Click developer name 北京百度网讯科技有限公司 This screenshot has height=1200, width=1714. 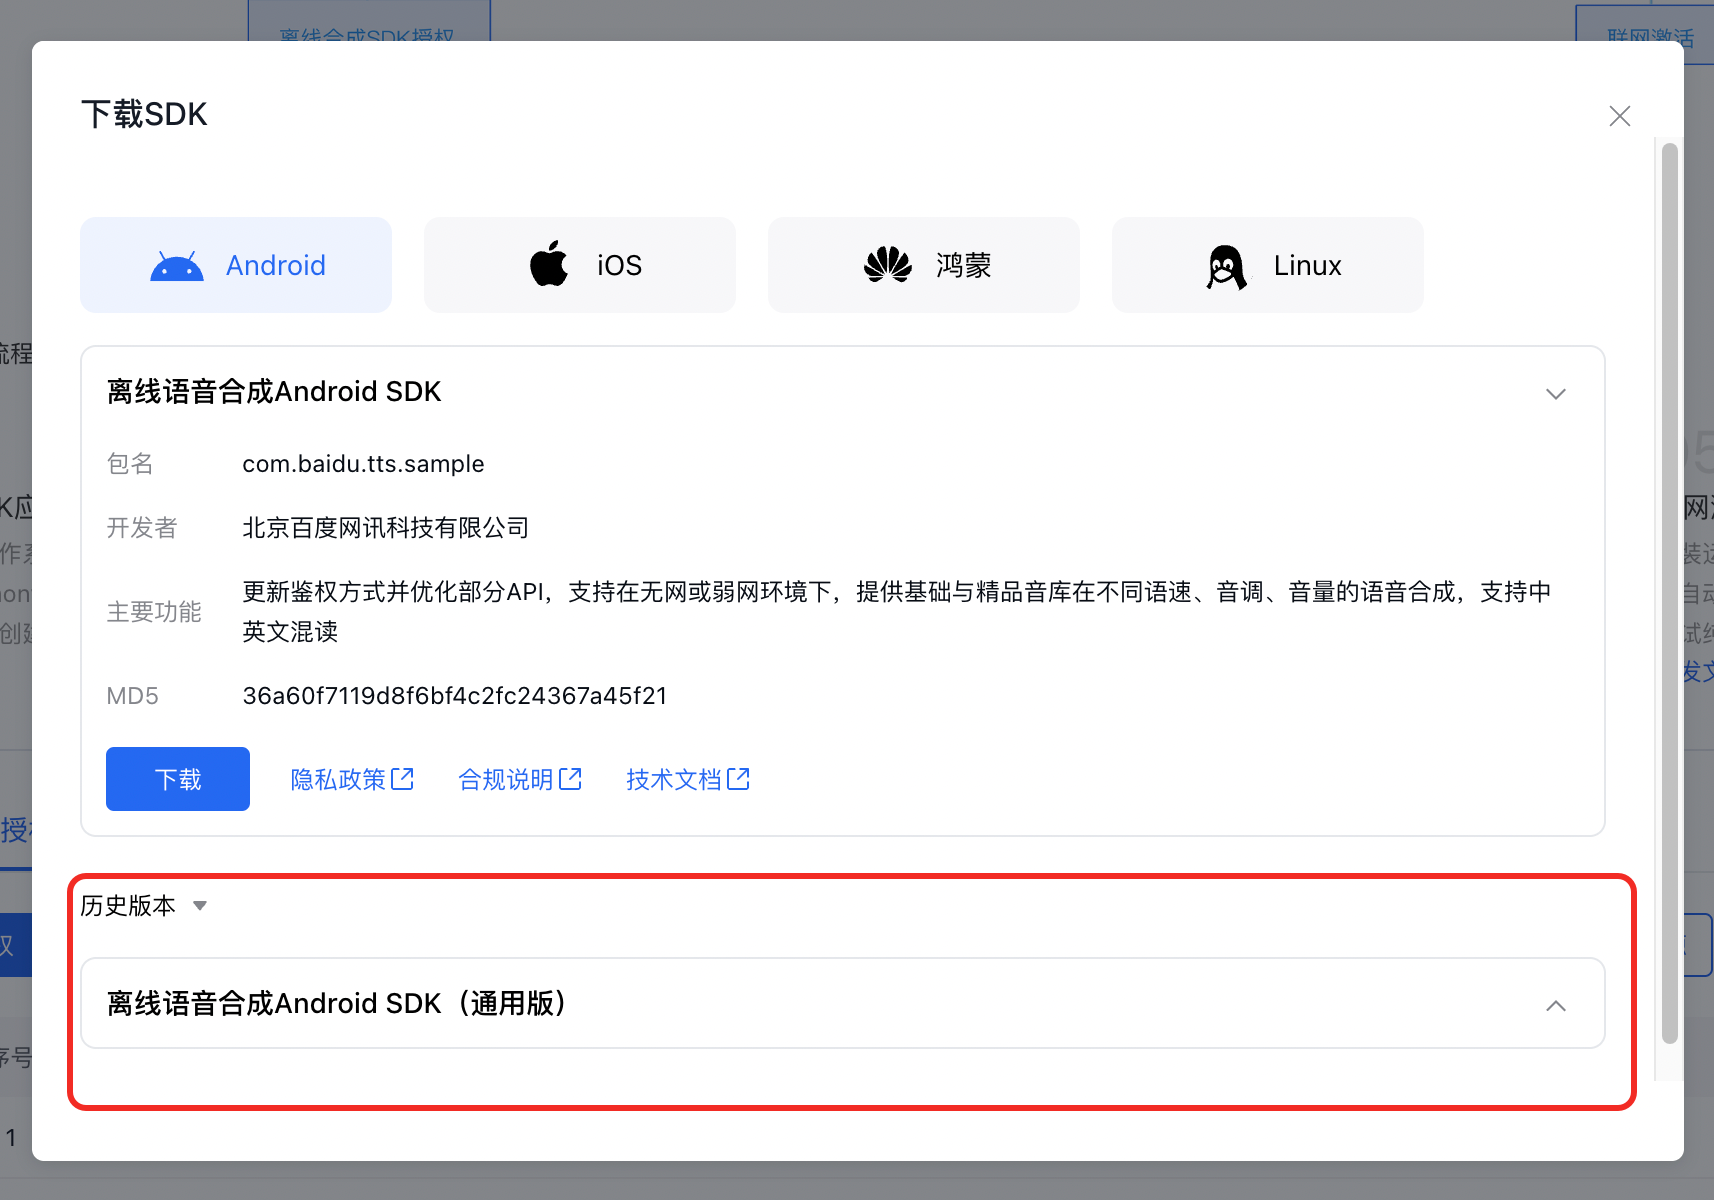click(386, 528)
